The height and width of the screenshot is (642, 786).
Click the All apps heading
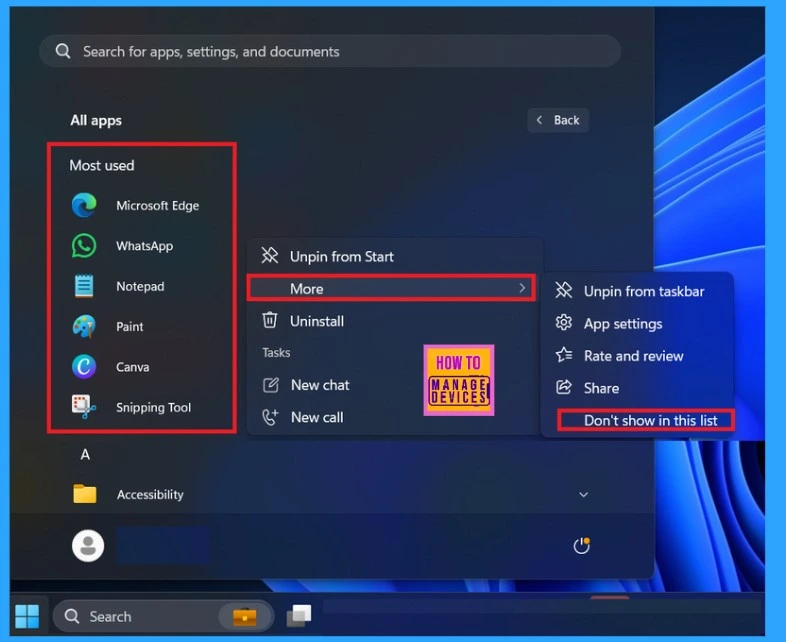tap(96, 120)
